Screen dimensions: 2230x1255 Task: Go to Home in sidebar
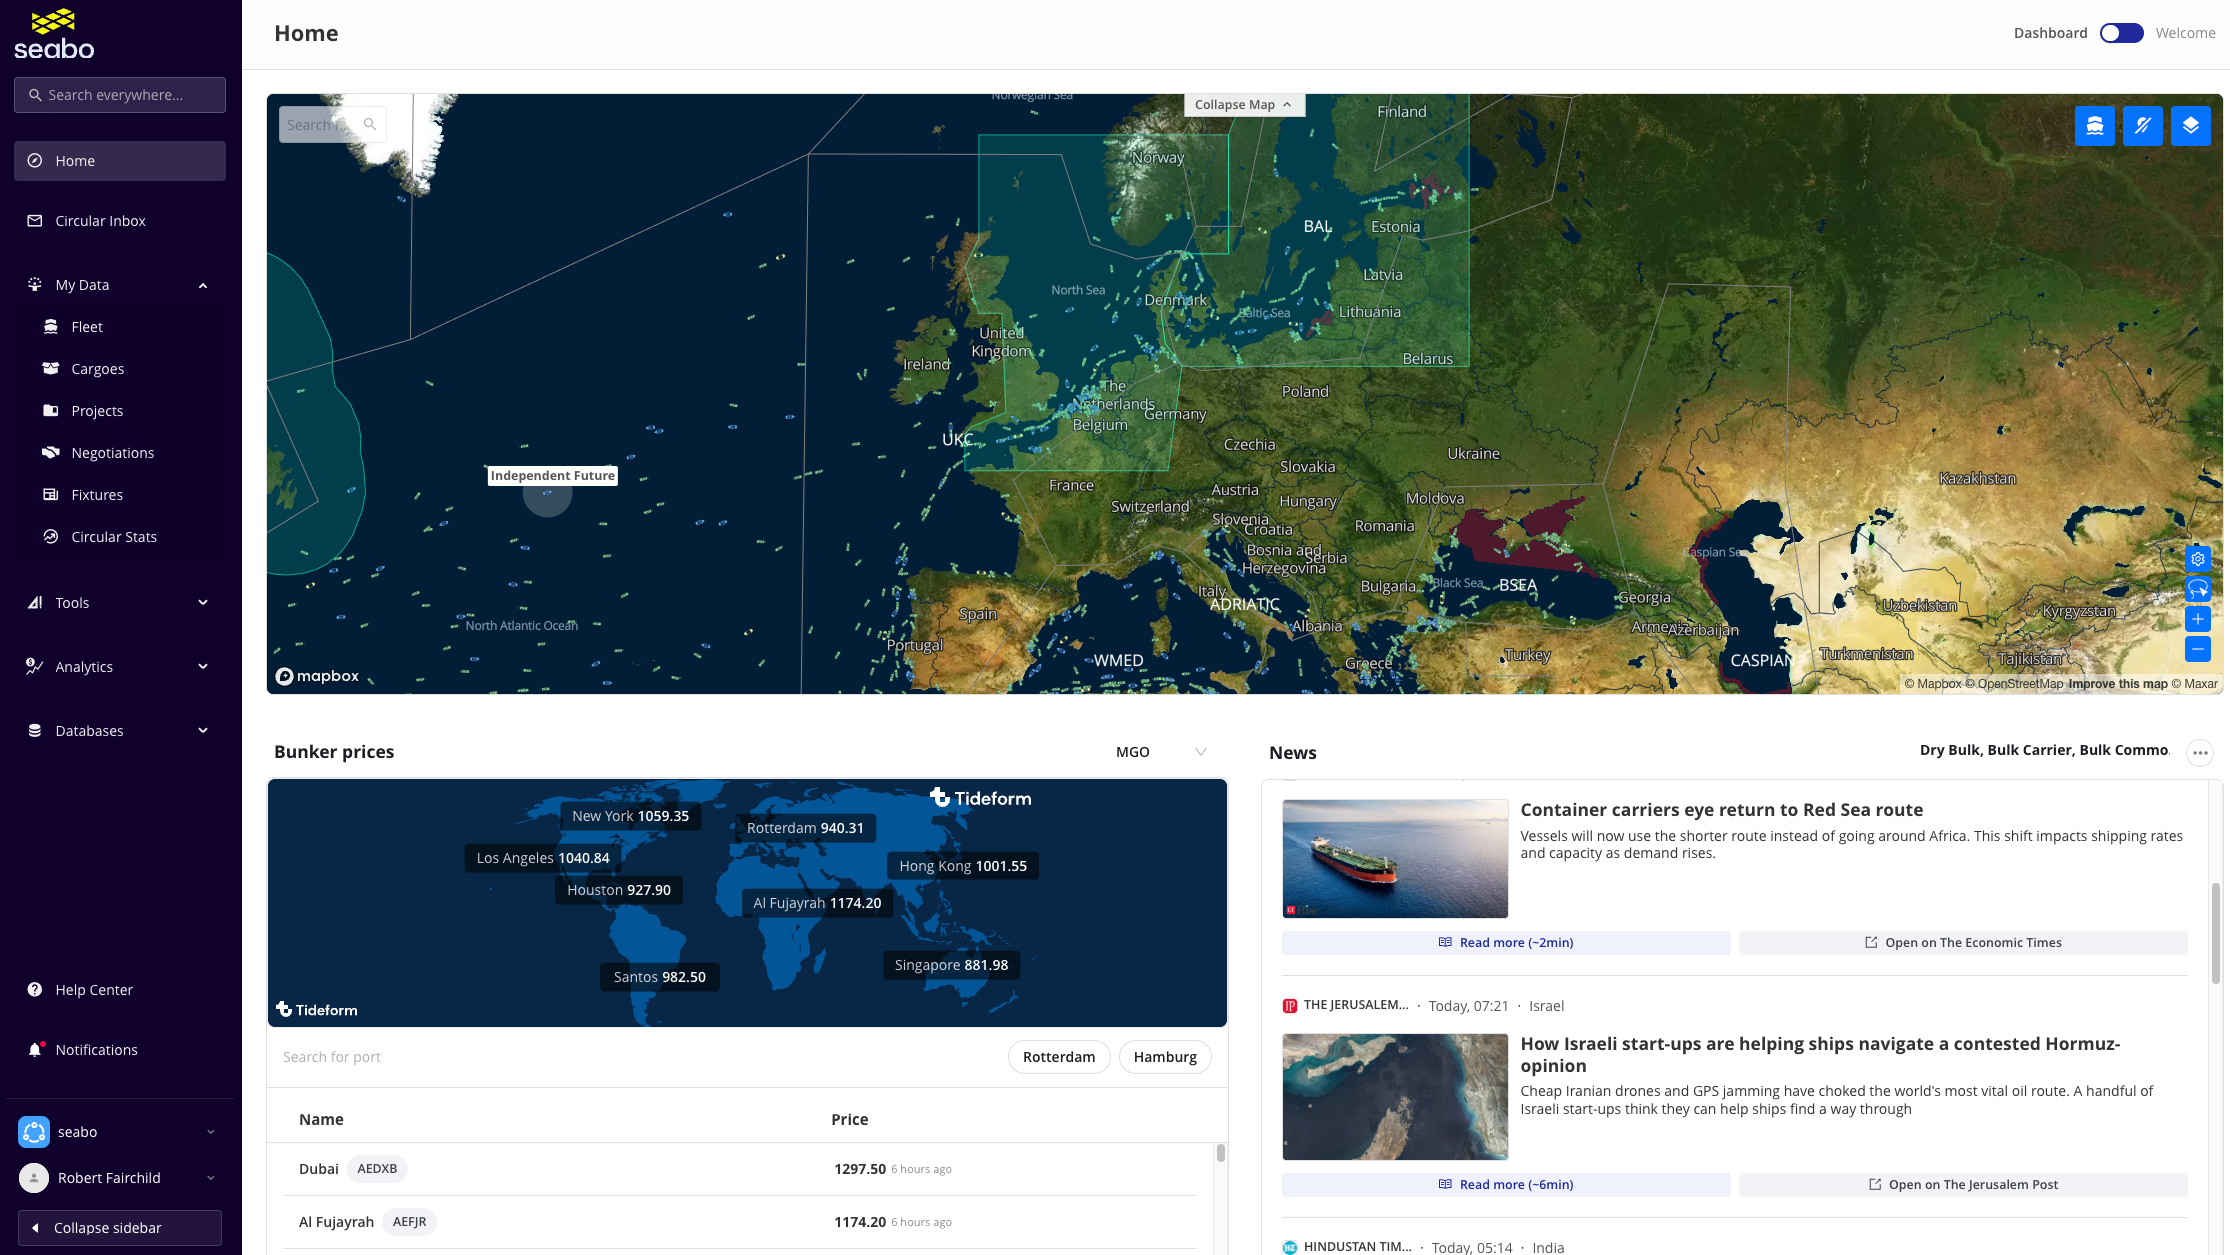pyautogui.click(x=120, y=161)
